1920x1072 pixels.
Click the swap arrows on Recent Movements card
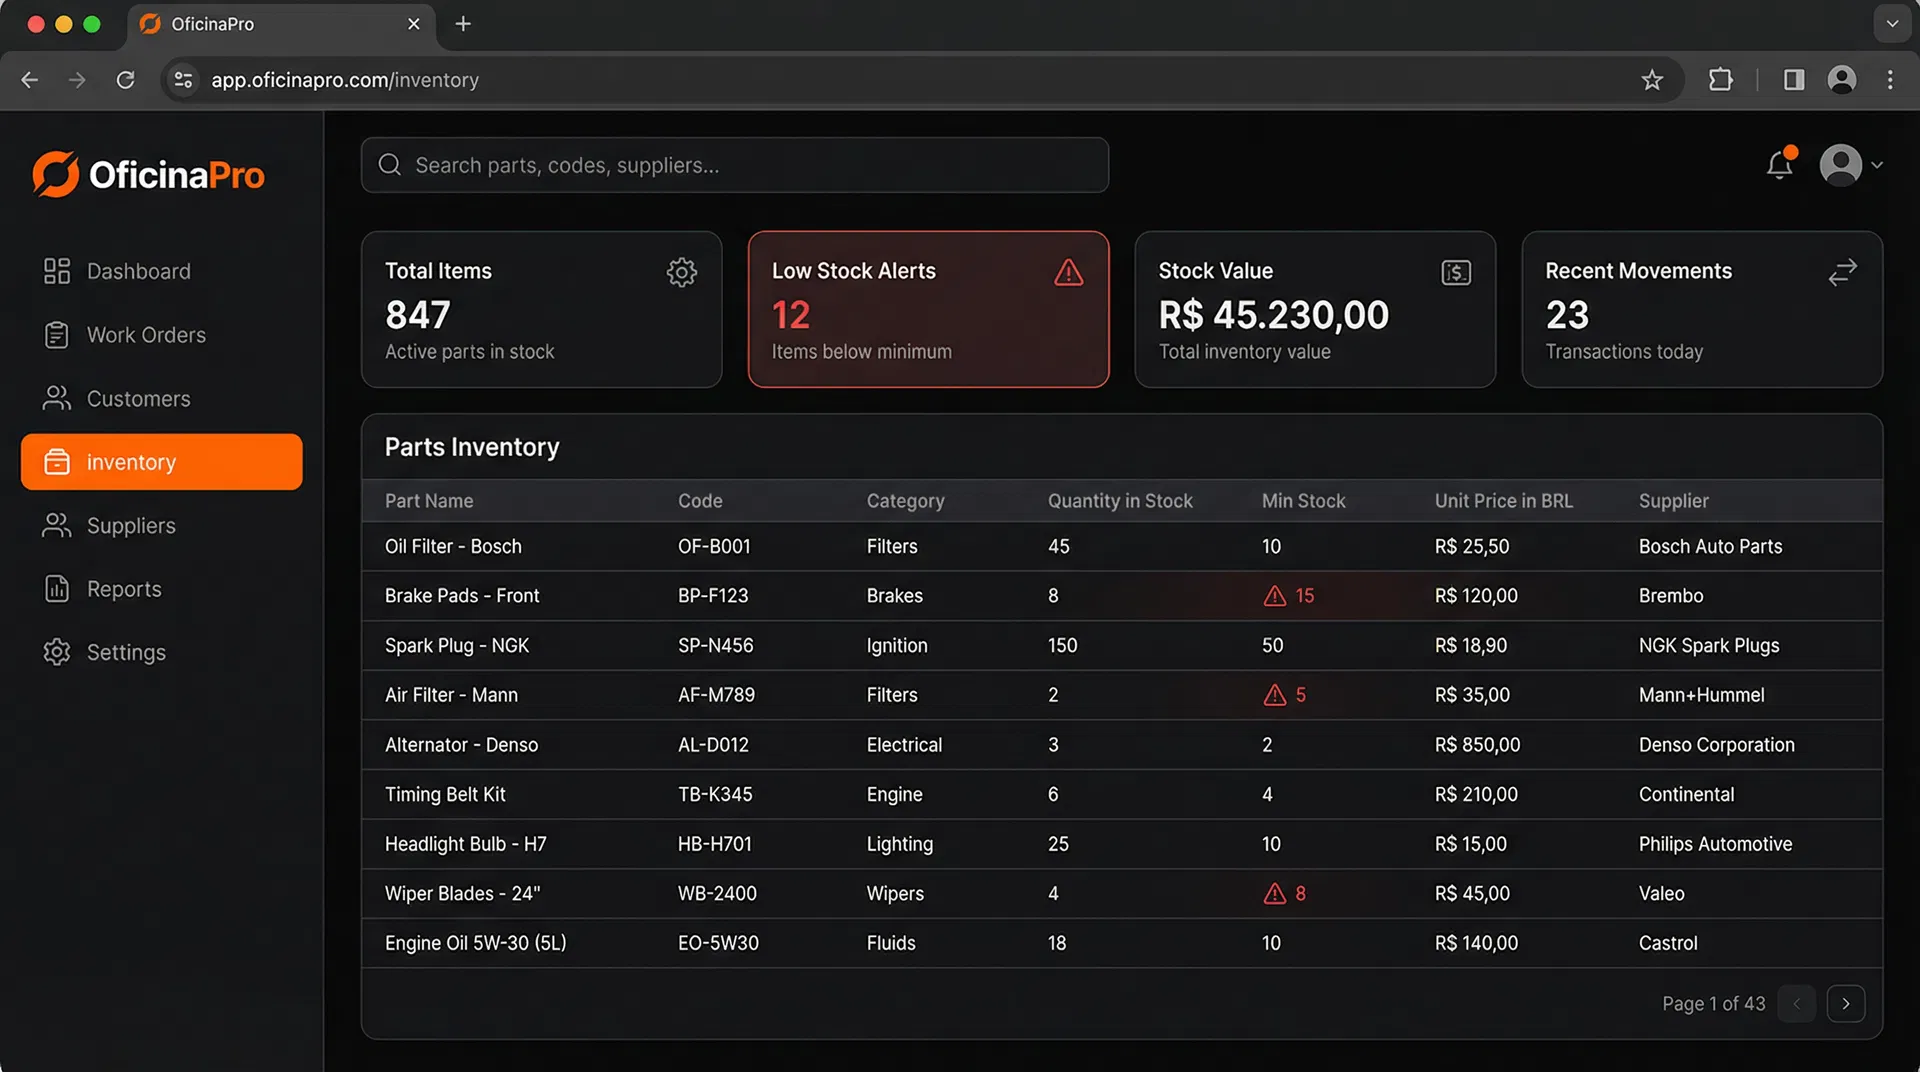1842,272
